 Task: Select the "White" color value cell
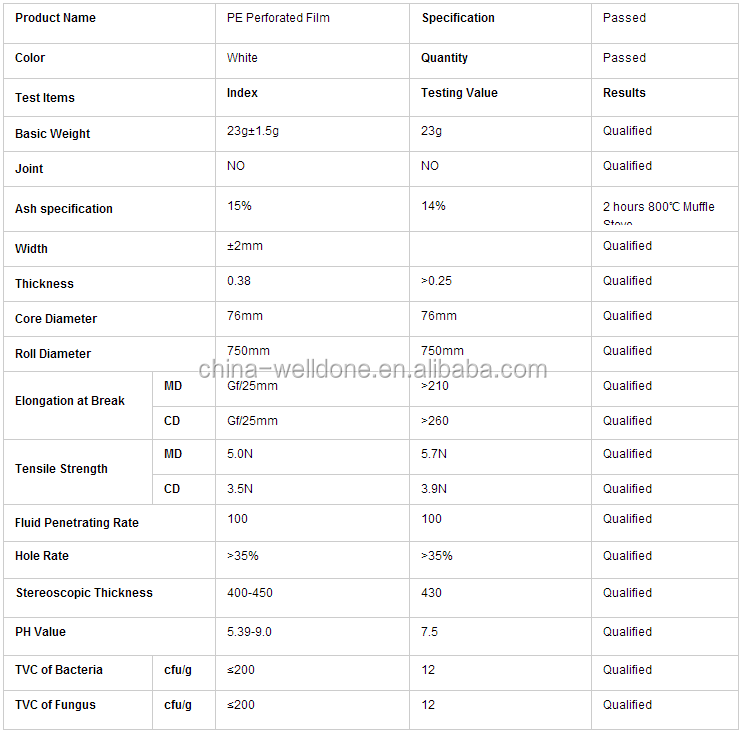click(x=242, y=58)
